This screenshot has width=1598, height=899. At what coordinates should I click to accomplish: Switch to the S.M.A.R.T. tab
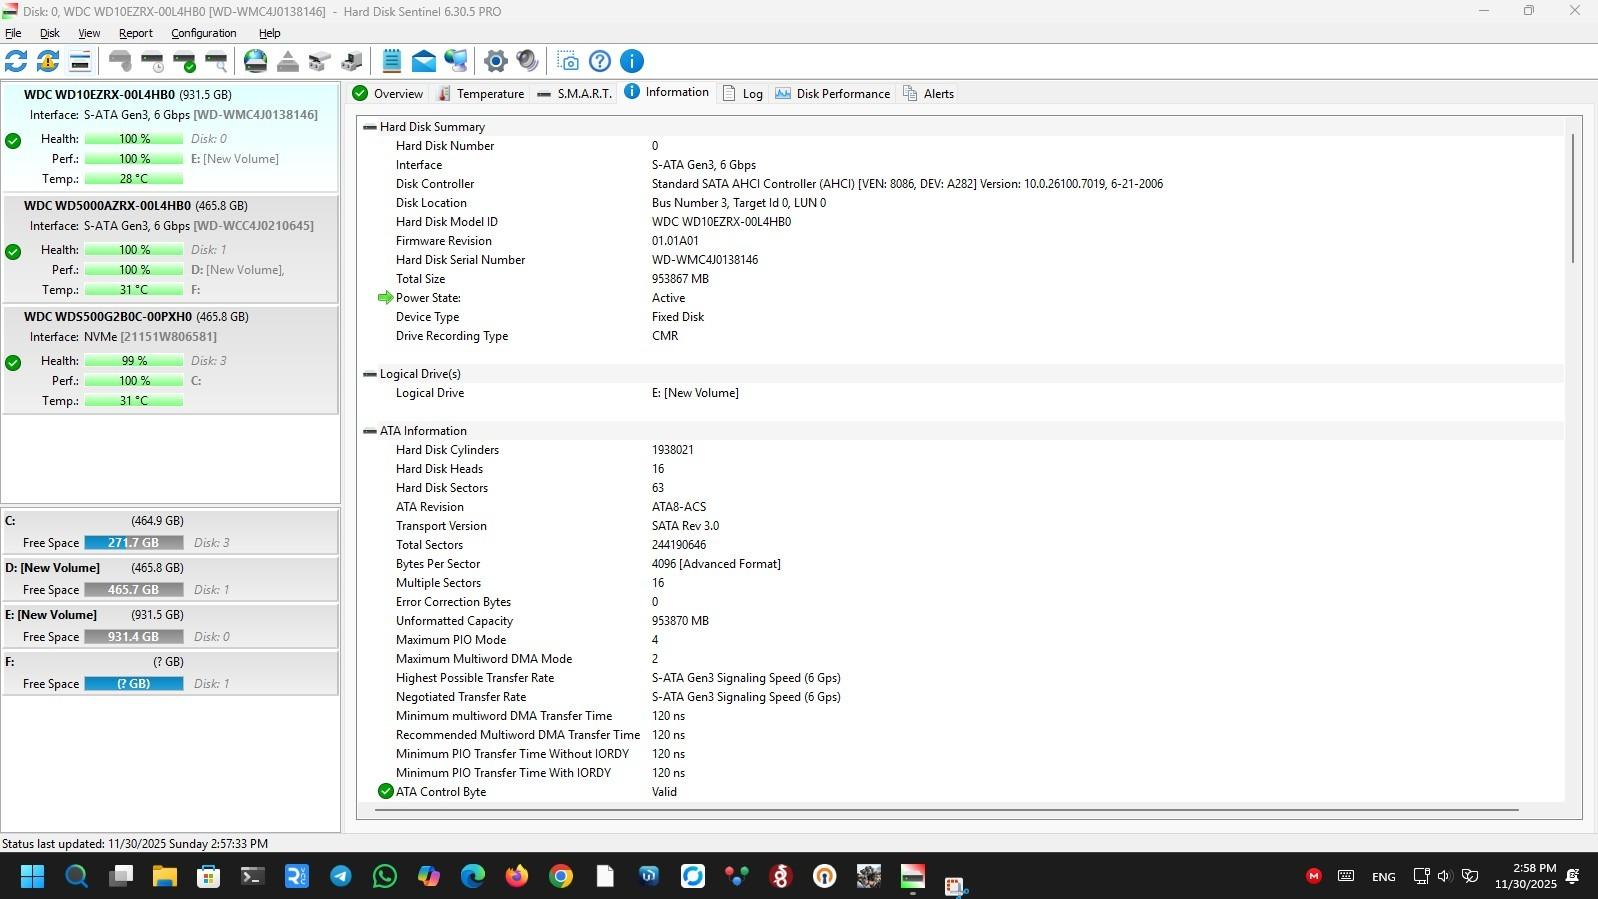coord(574,94)
